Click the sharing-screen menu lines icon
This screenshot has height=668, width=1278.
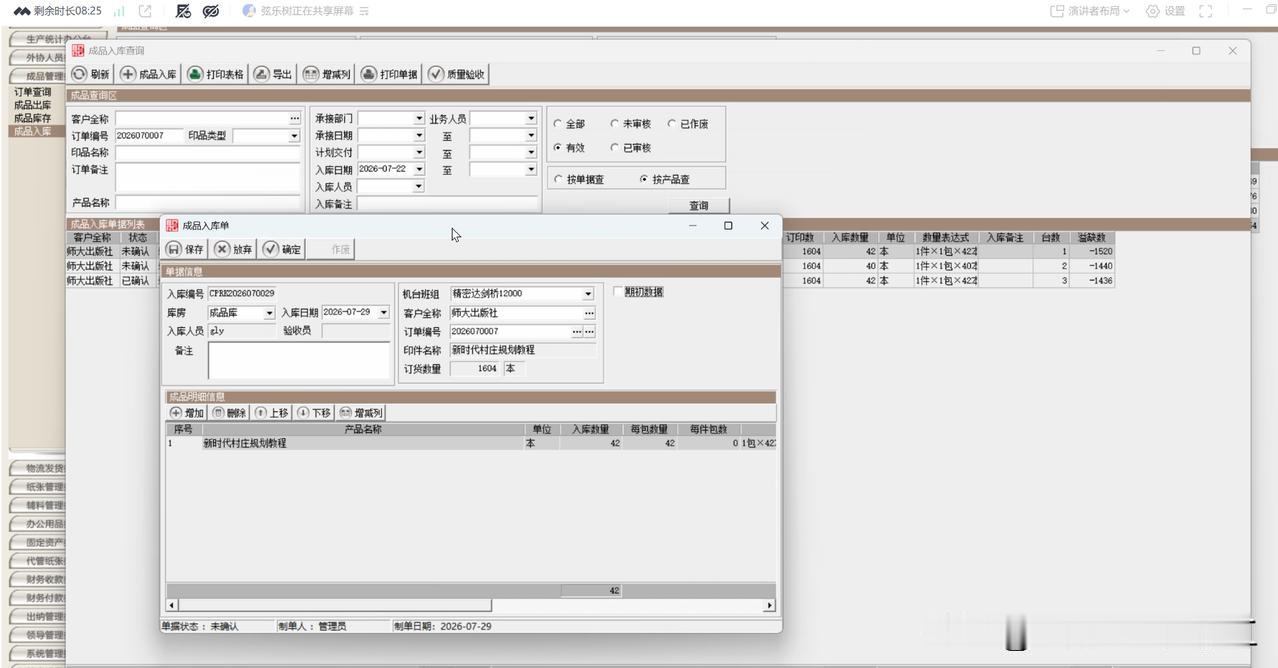click(x=364, y=11)
